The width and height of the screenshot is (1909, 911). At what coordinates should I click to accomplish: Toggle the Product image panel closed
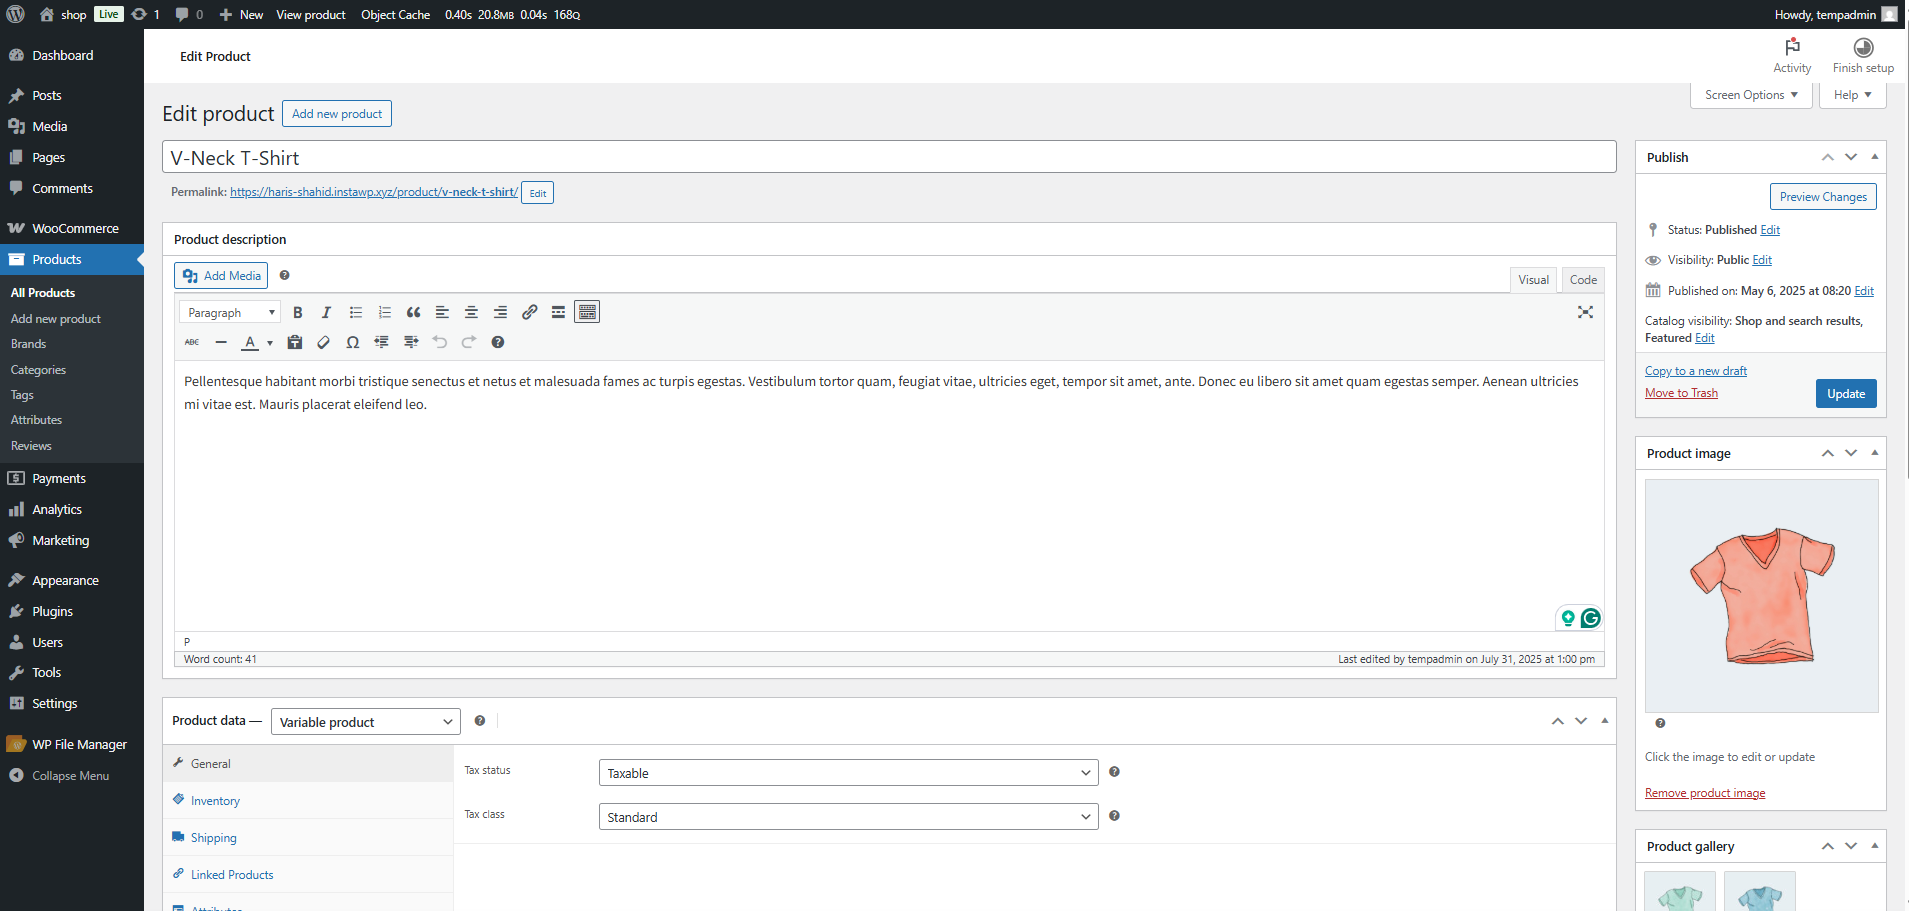pos(1874,453)
